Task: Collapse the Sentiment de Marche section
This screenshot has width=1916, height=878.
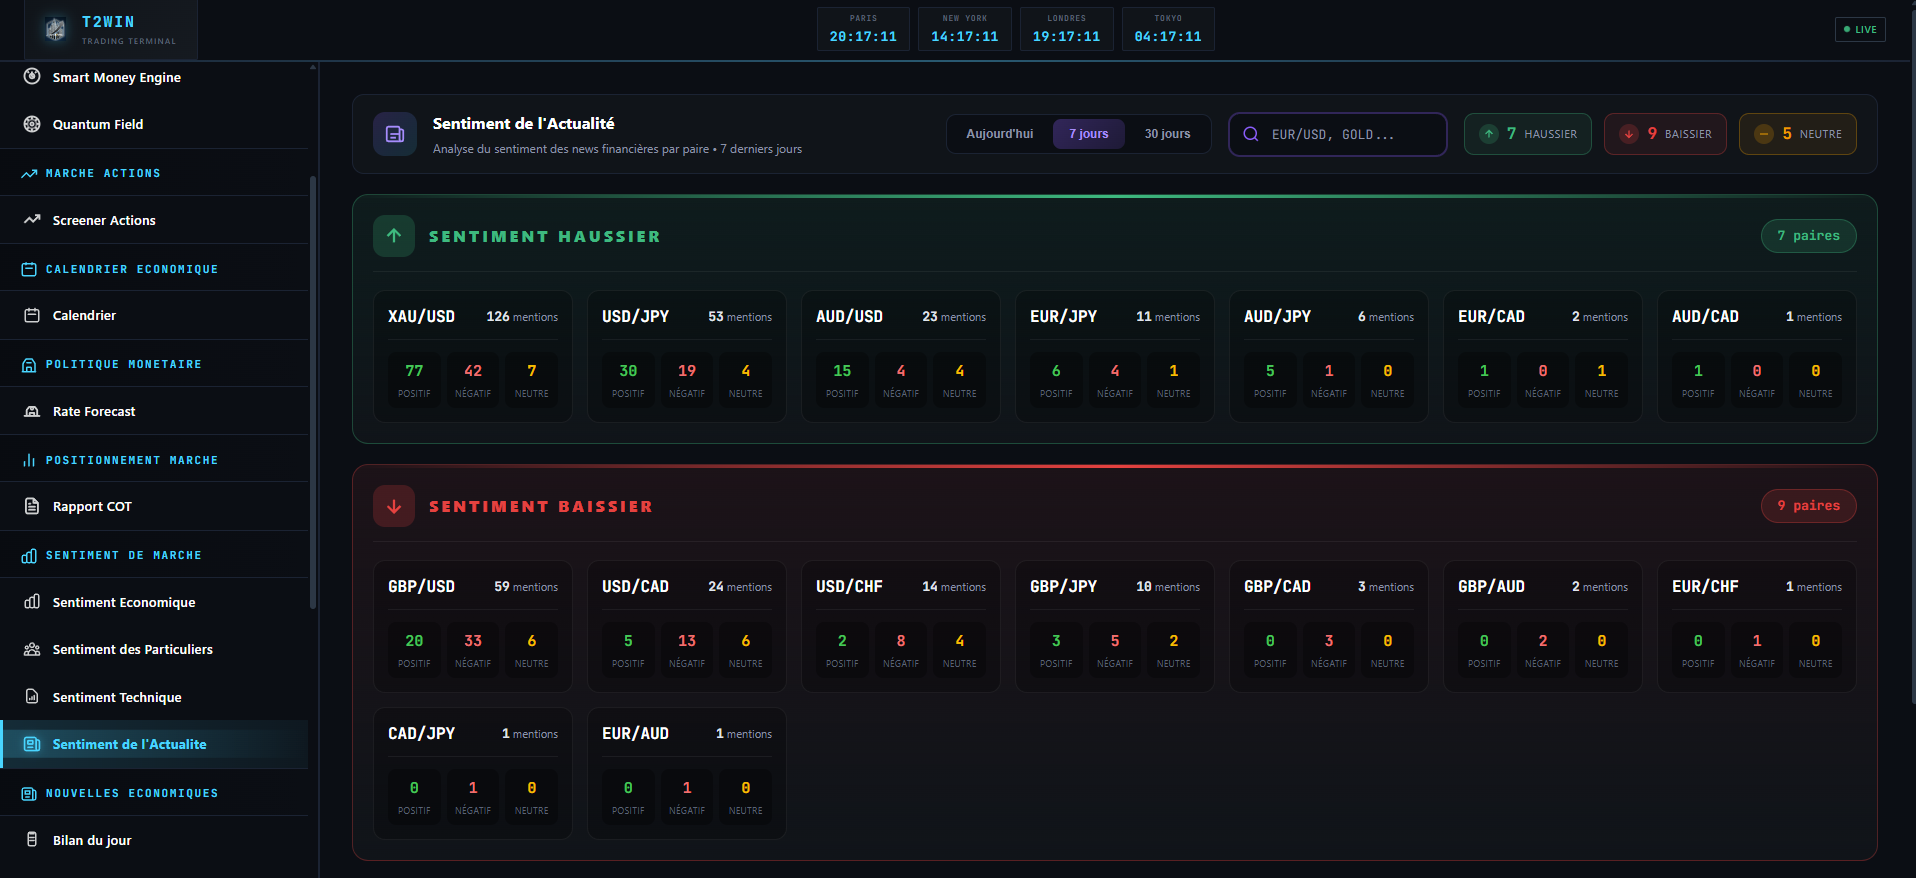Action: click(x=123, y=555)
